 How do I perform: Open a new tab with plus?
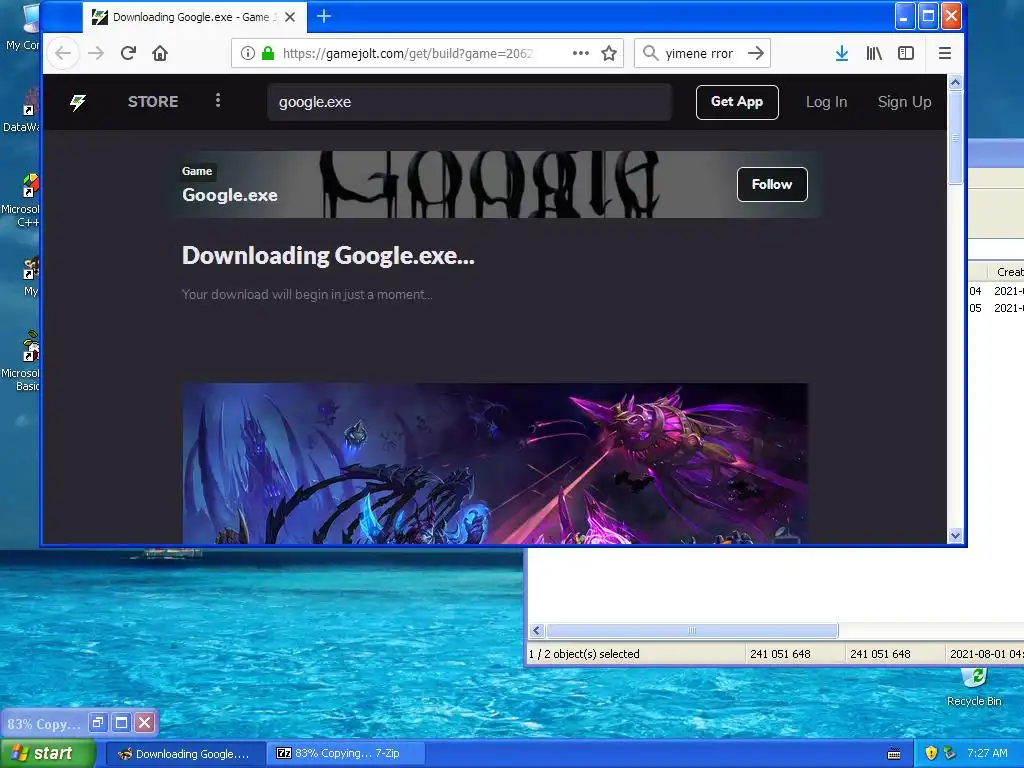pos(324,16)
